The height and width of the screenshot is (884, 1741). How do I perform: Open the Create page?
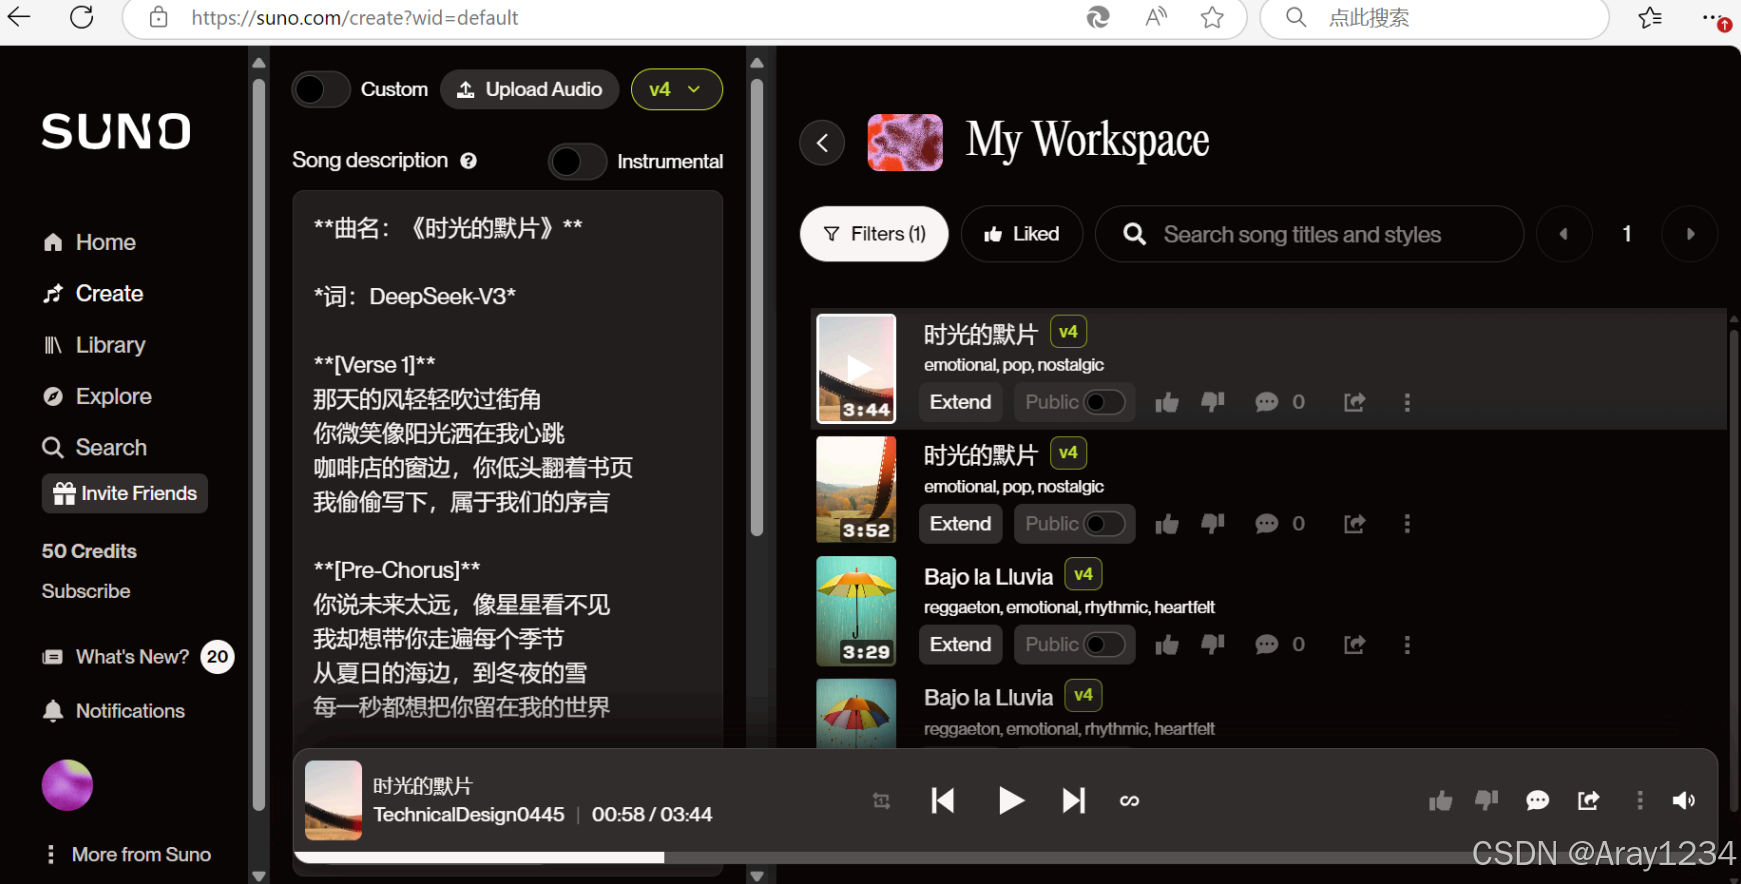pyautogui.click(x=93, y=293)
